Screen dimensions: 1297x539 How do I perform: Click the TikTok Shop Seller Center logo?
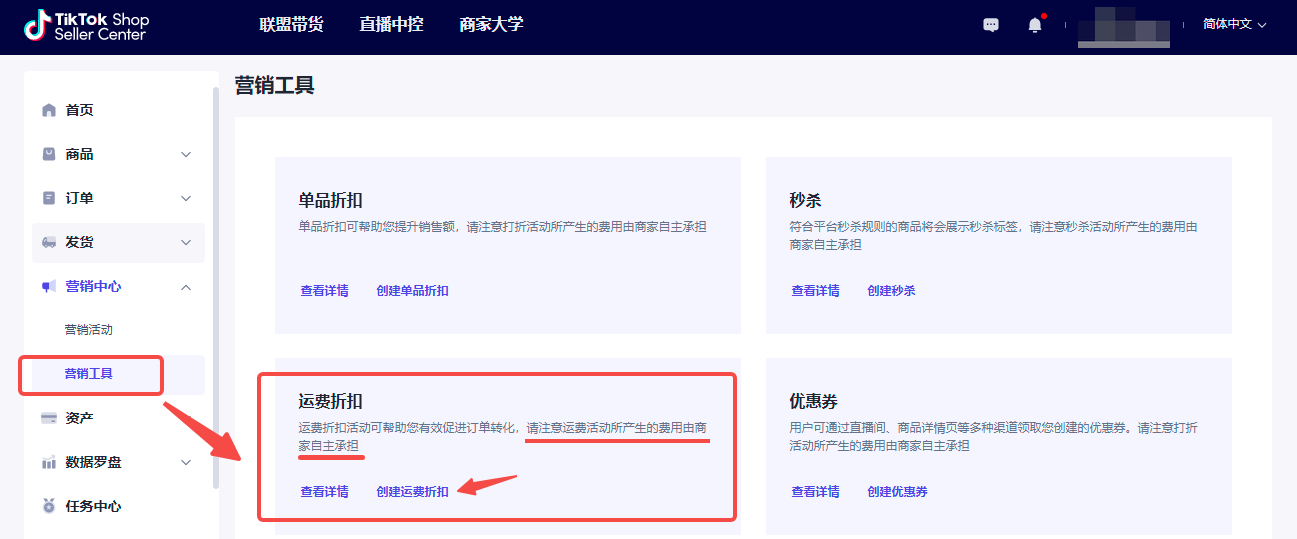tap(85, 26)
